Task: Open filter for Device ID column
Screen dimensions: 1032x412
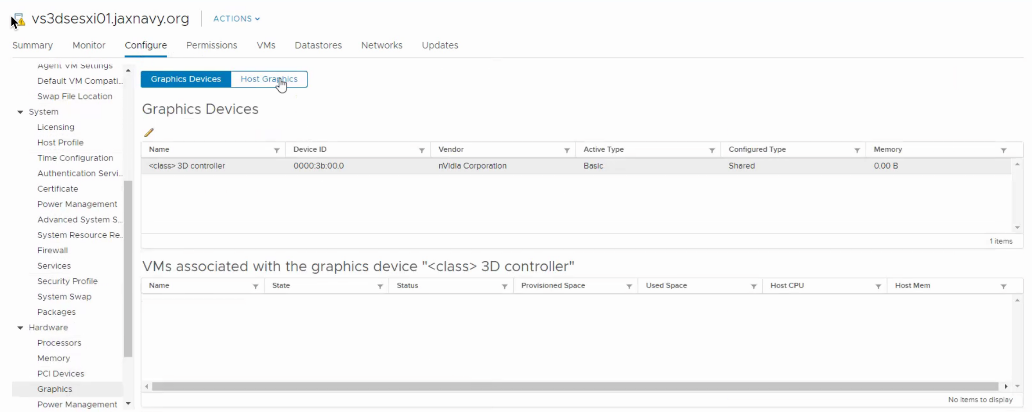Action: (422, 150)
